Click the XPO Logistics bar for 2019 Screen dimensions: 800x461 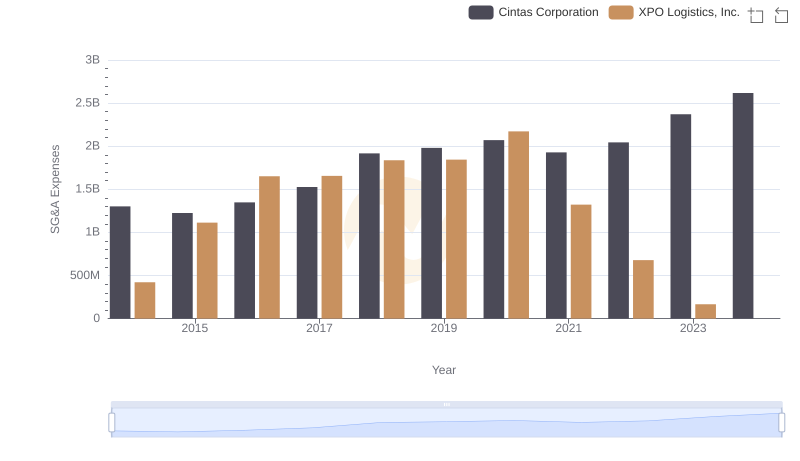click(456, 239)
